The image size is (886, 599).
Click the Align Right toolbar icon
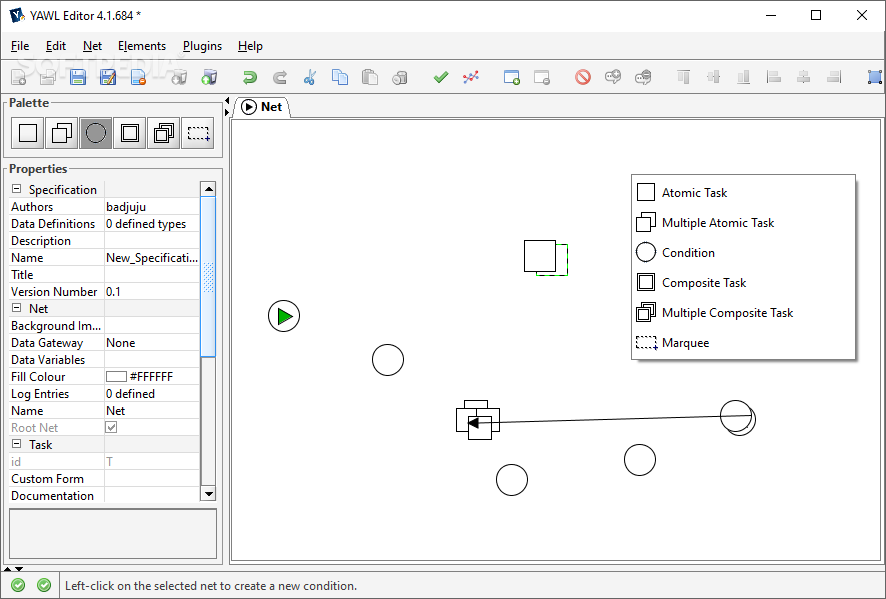click(833, 77)
